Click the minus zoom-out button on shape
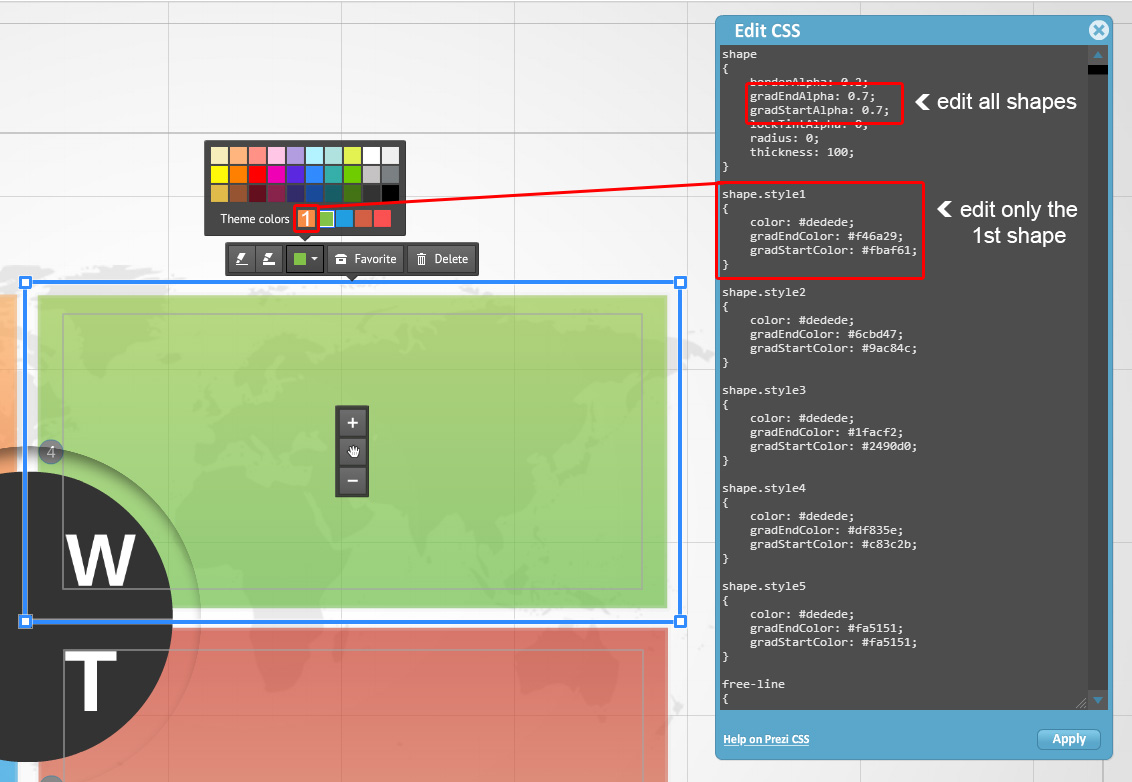Viewport: 1132px width, 782px height. (x=352, y=481)
